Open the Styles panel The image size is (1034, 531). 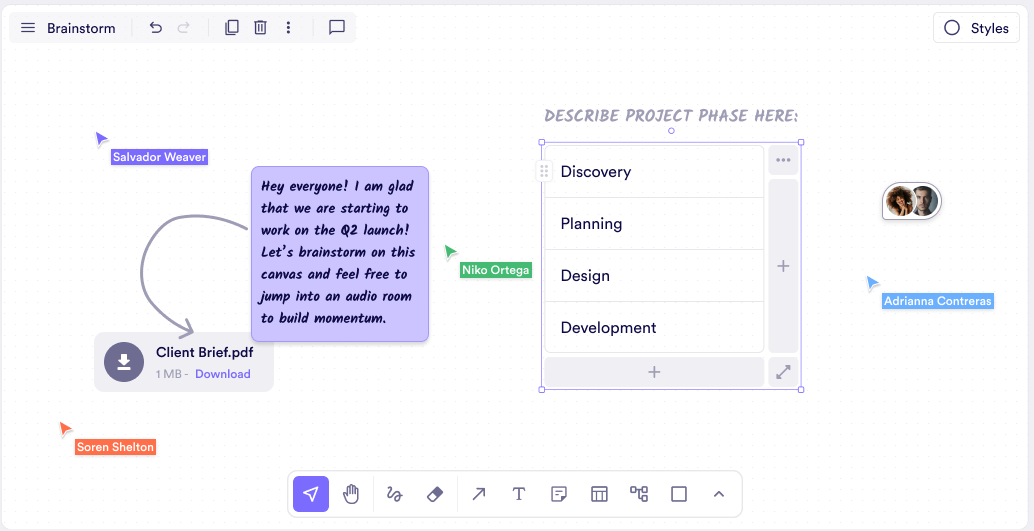click(x=977, y=28)
